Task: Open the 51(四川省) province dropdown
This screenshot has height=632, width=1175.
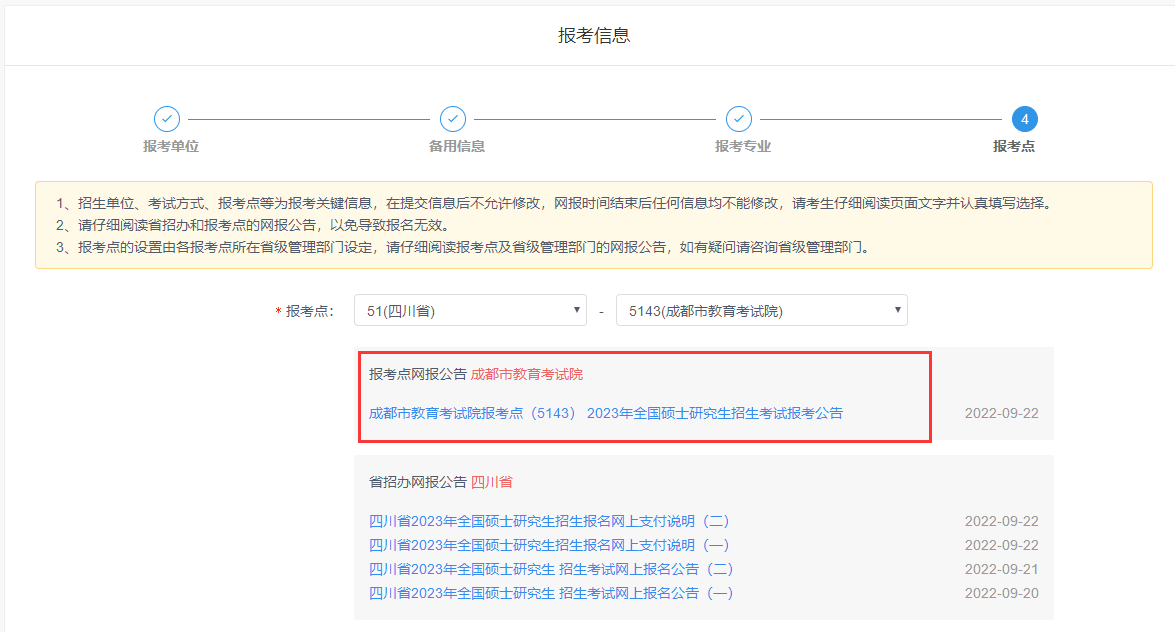Action: [x=470, y=310]
